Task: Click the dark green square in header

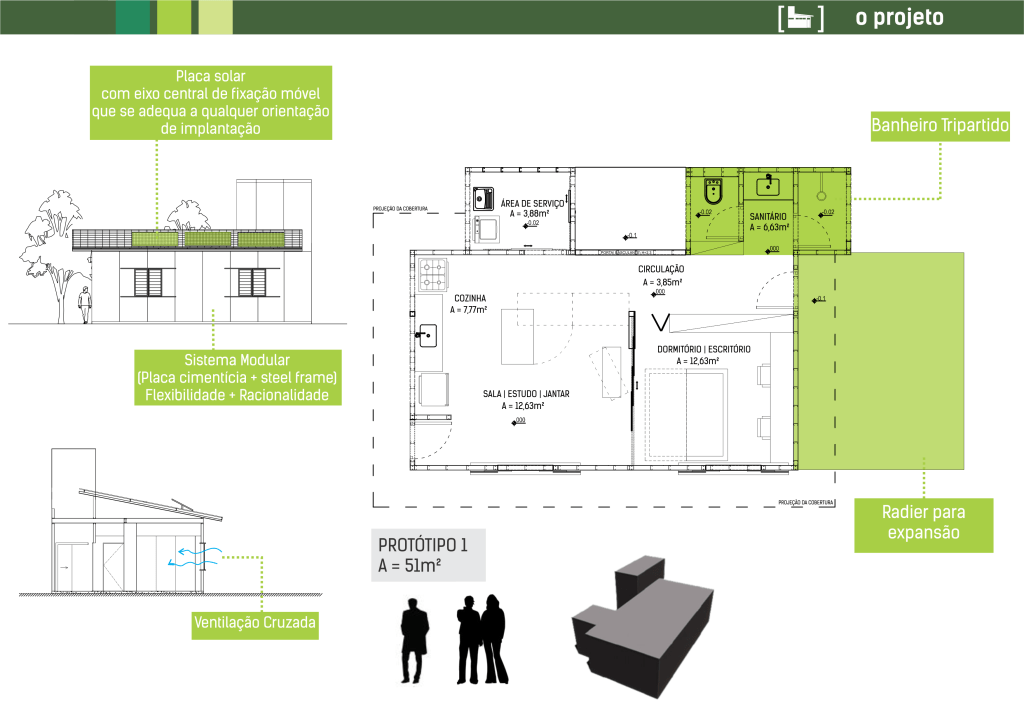Action: point(133,17)
